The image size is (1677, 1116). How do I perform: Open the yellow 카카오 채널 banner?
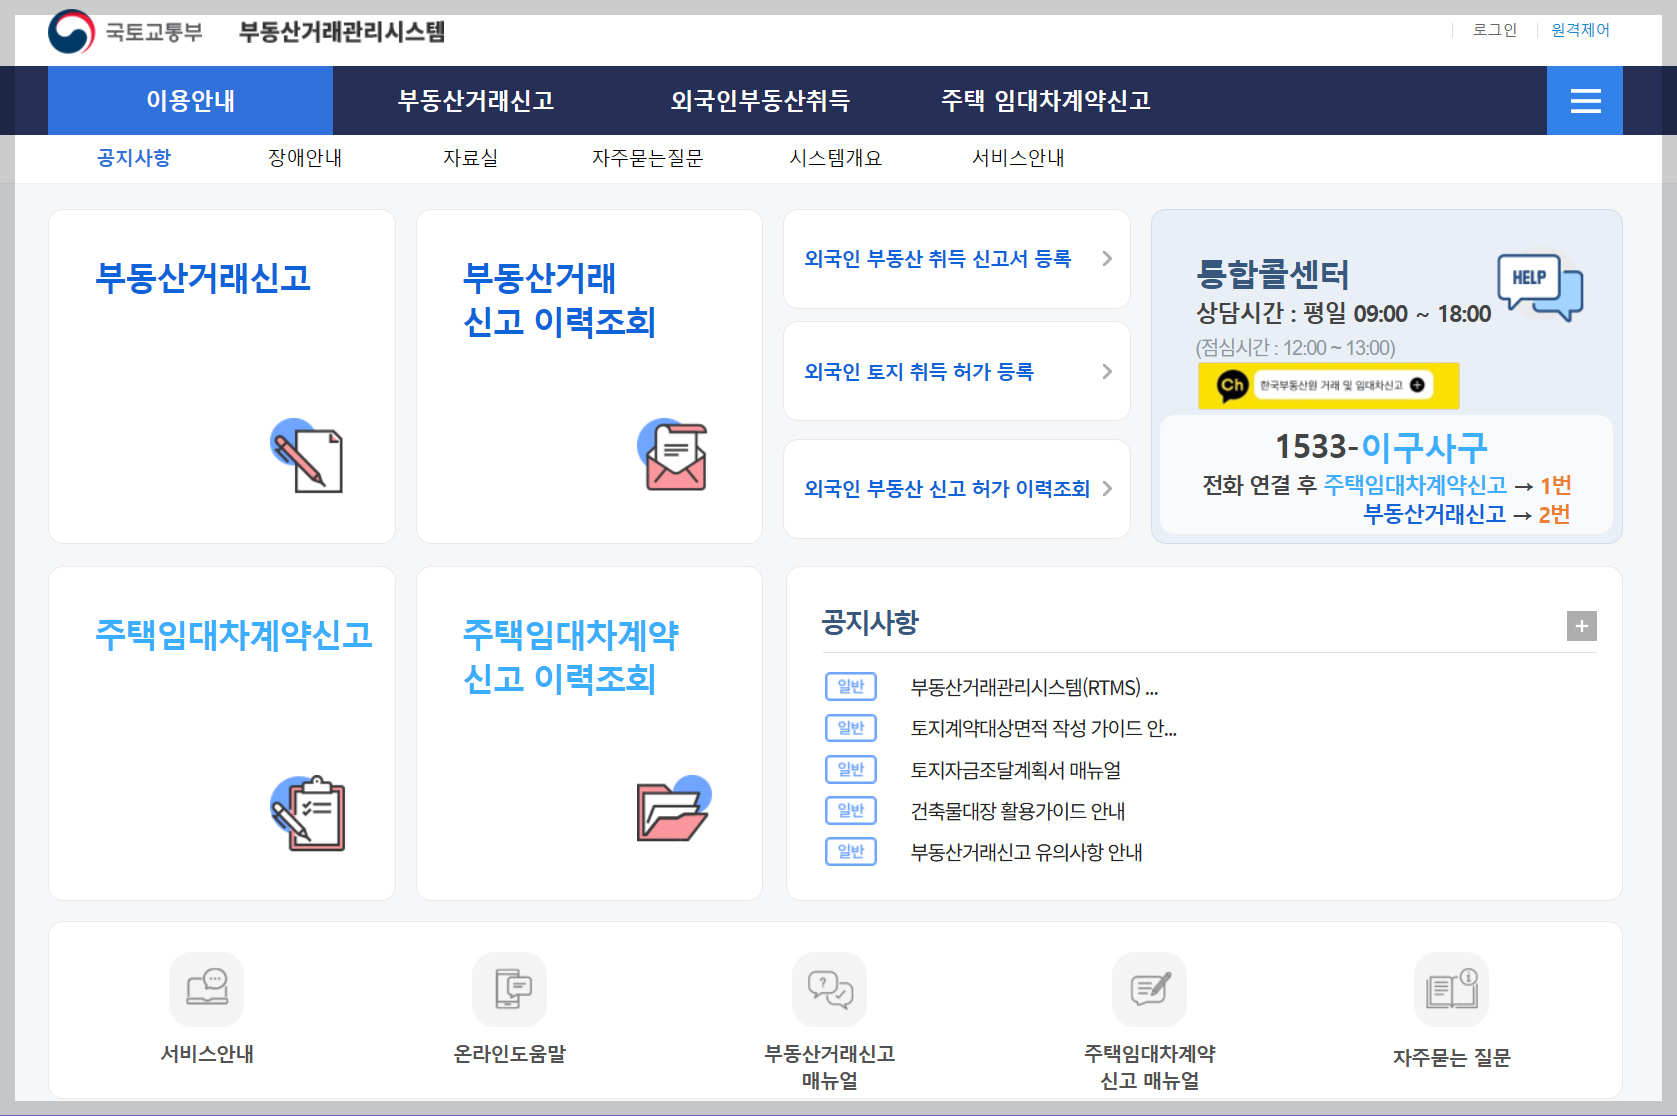point(1328,386)
